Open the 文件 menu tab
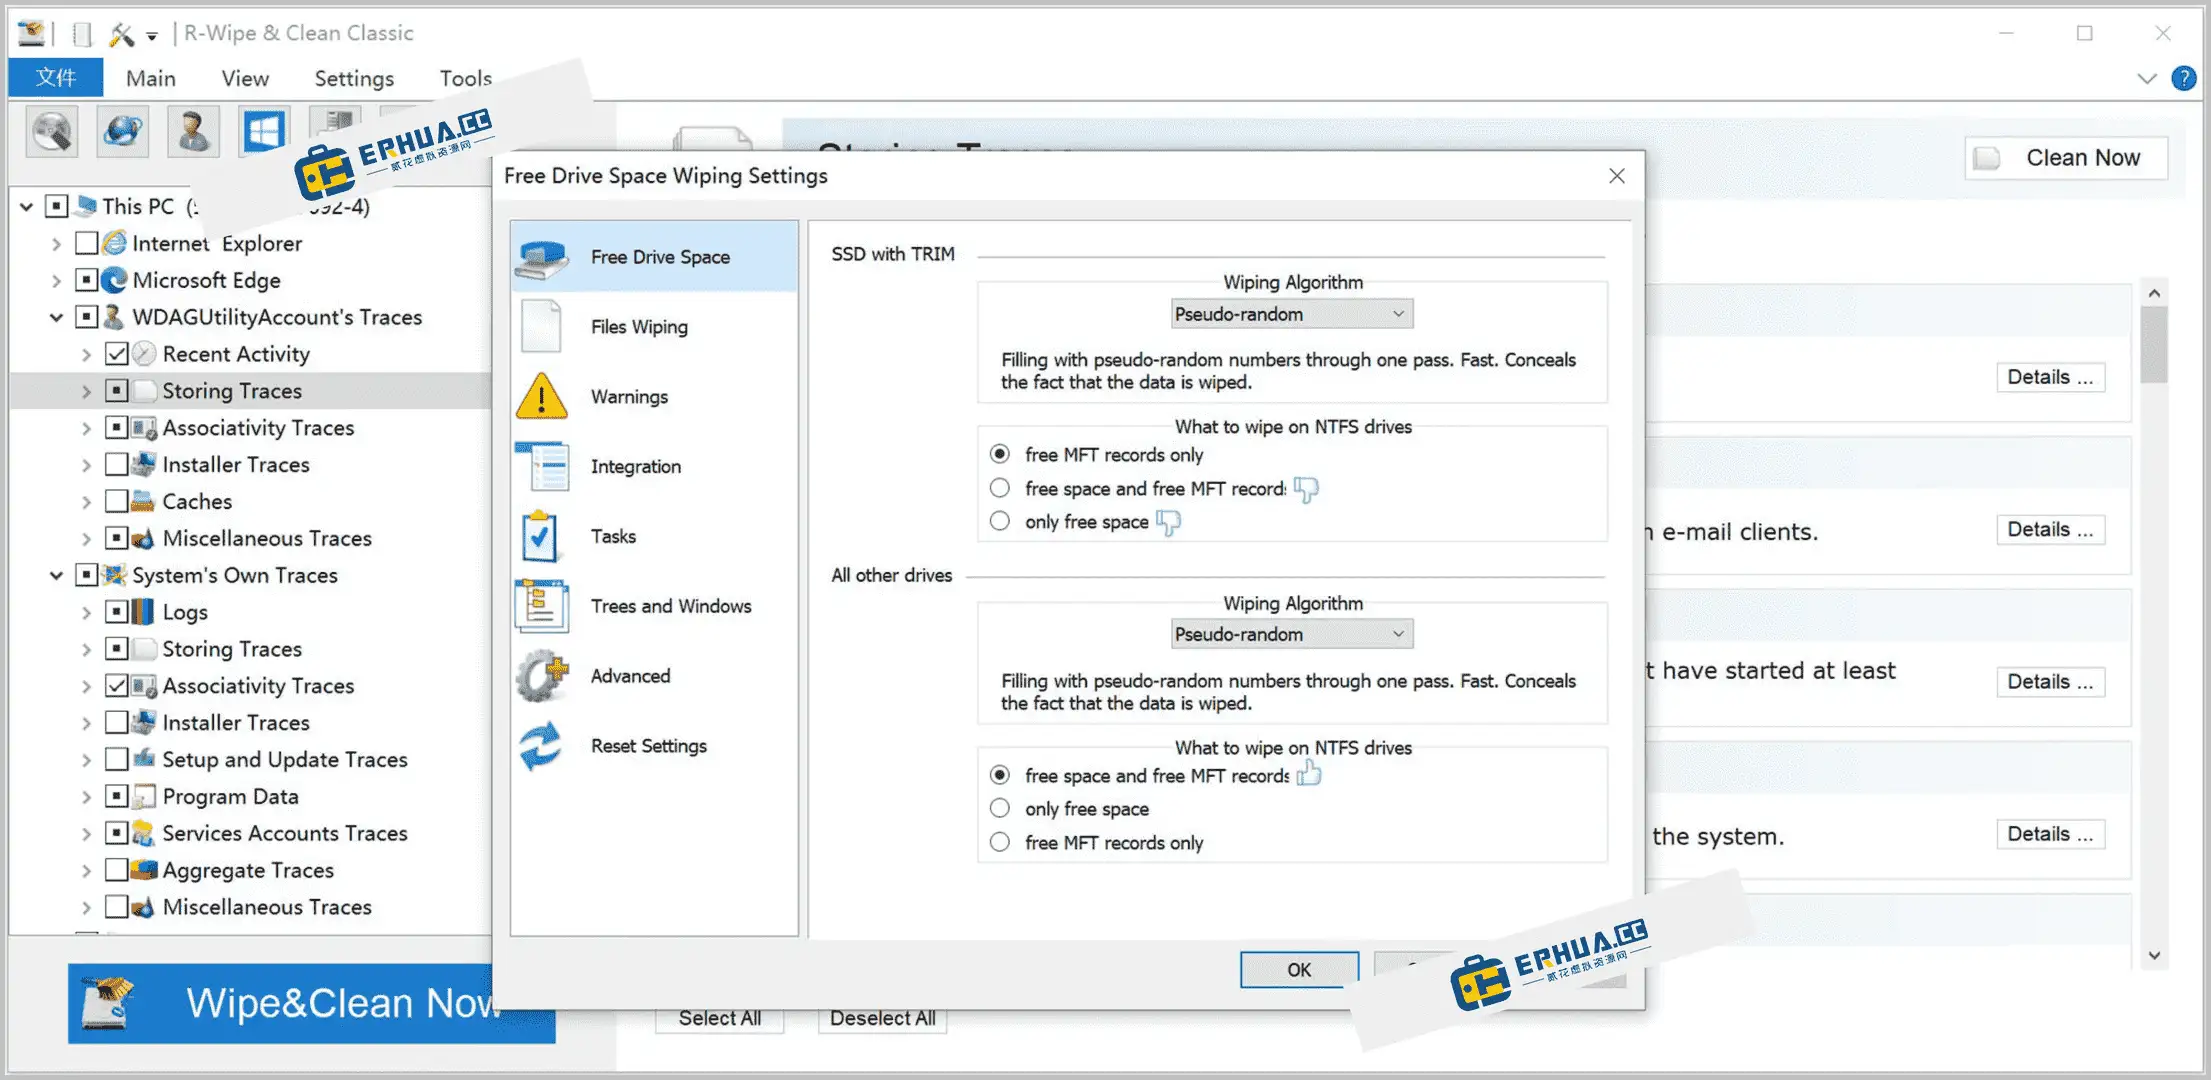 tap(56, 78)
